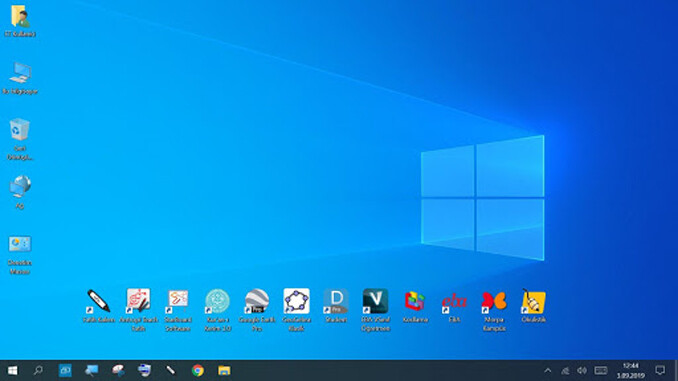Screen dimensions: 678x381
Task: Select the Recycle Bin desktop icon
Action: tap(20, 129)
